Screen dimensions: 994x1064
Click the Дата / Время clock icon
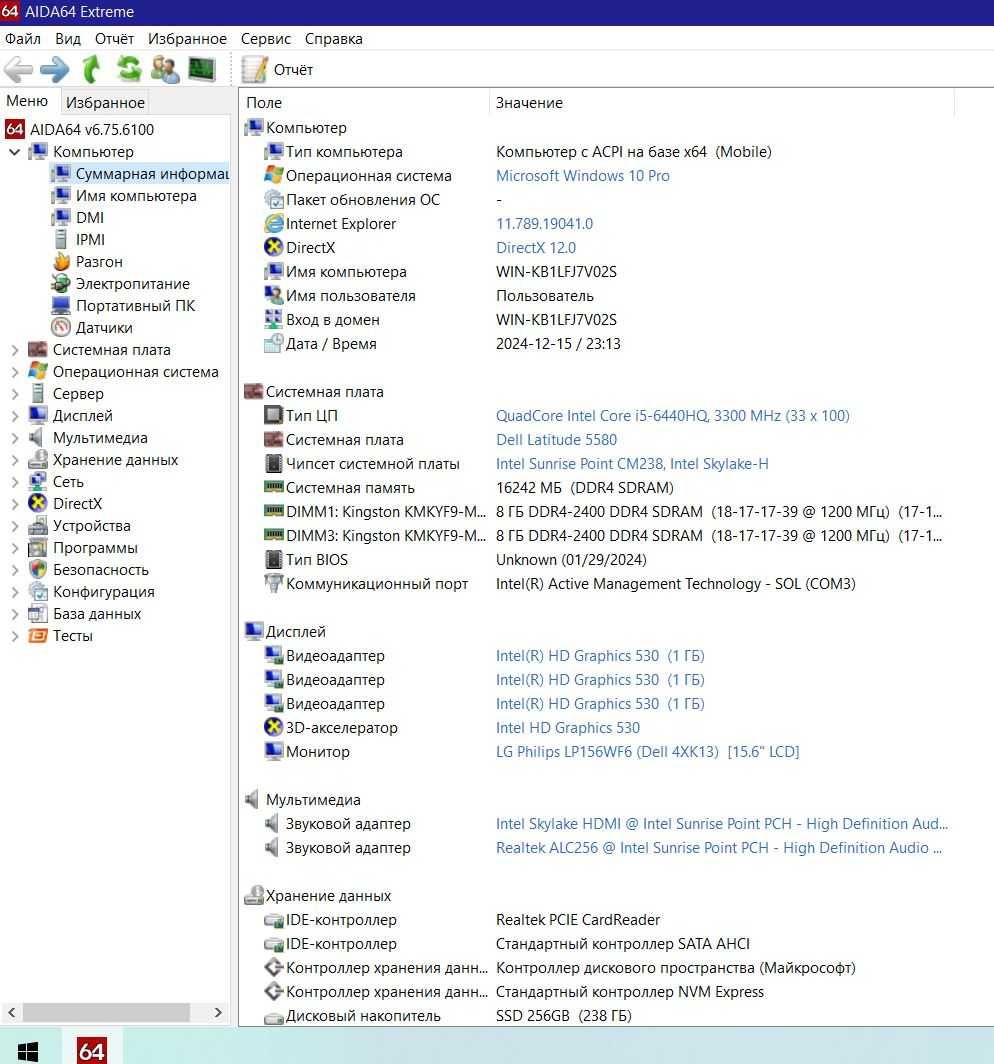[x=273, y=343]
